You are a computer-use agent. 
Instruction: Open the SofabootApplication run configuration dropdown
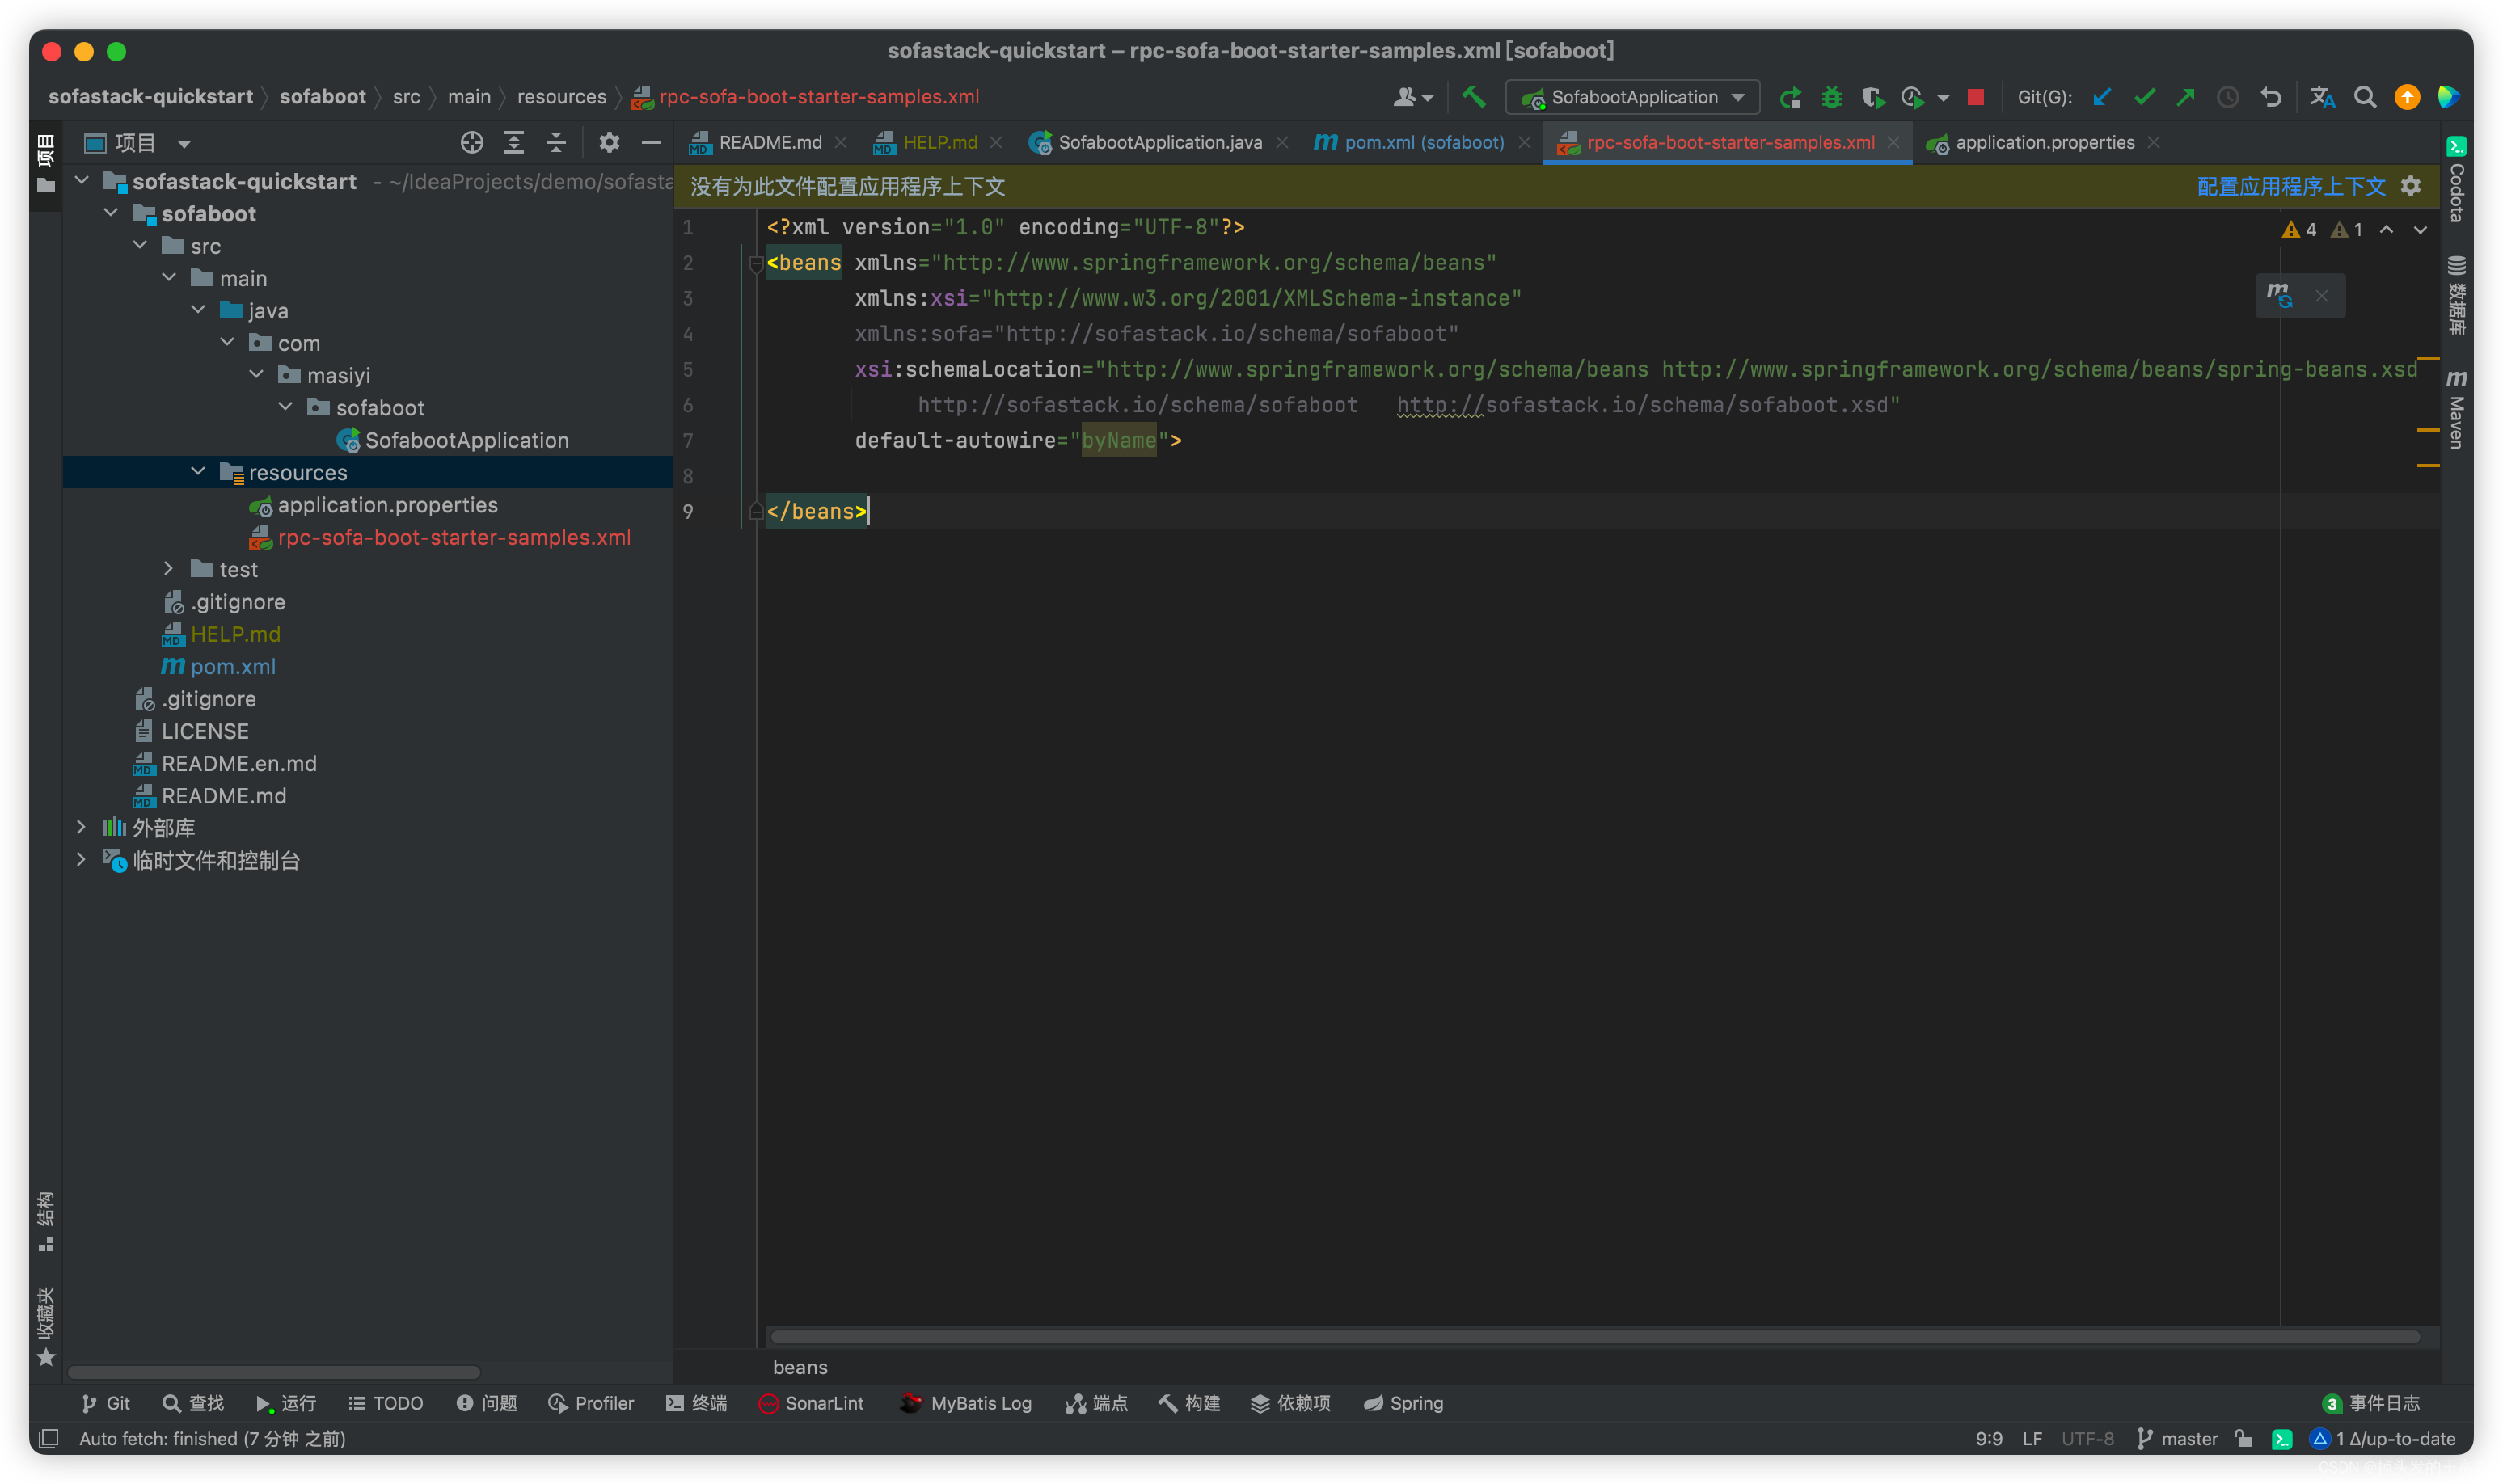pos(1633,97)
